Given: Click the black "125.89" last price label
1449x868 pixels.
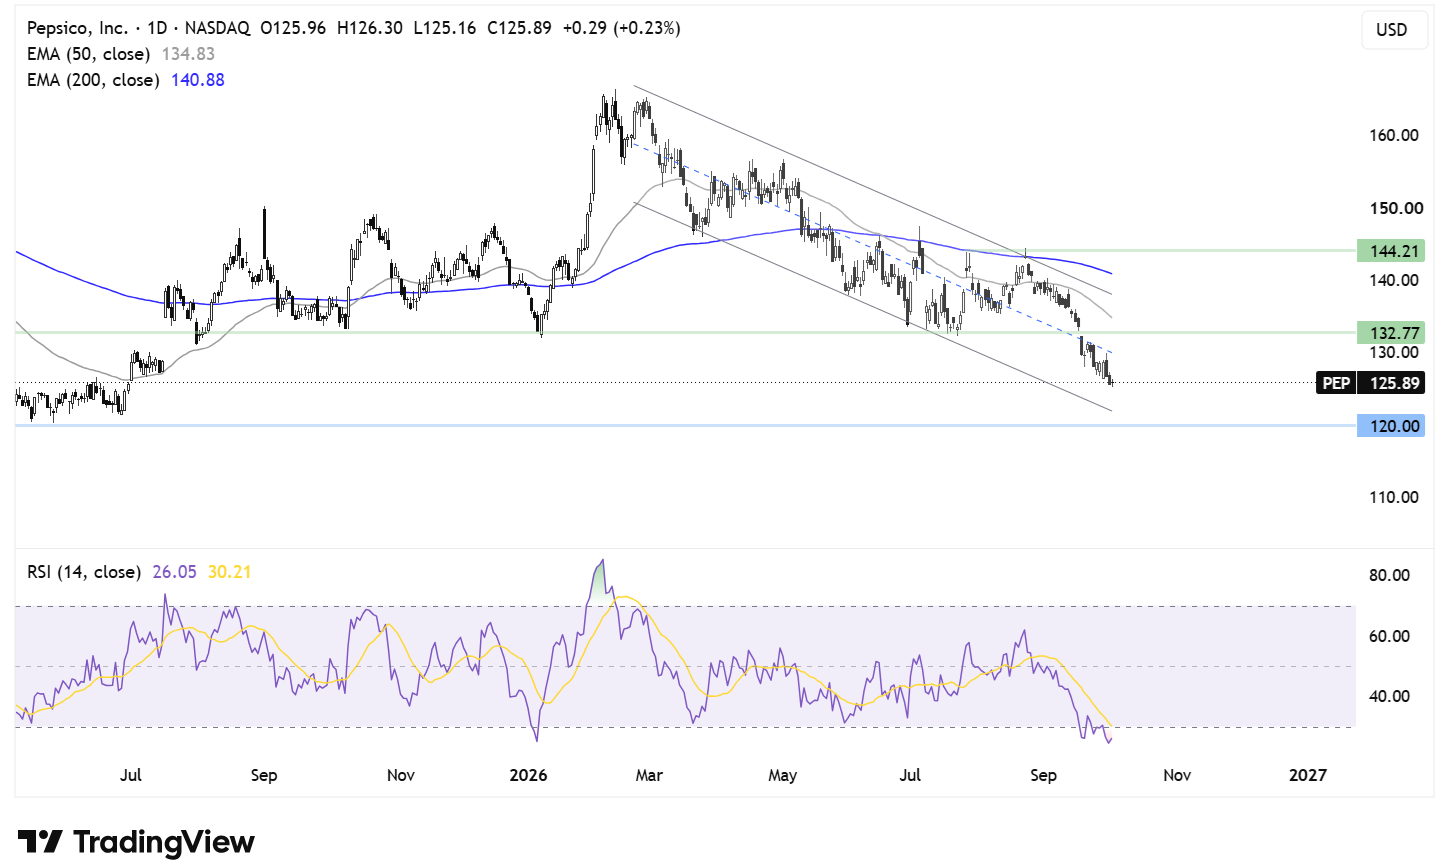Looking at the screenshot, I should click(x=1392, y=383).
